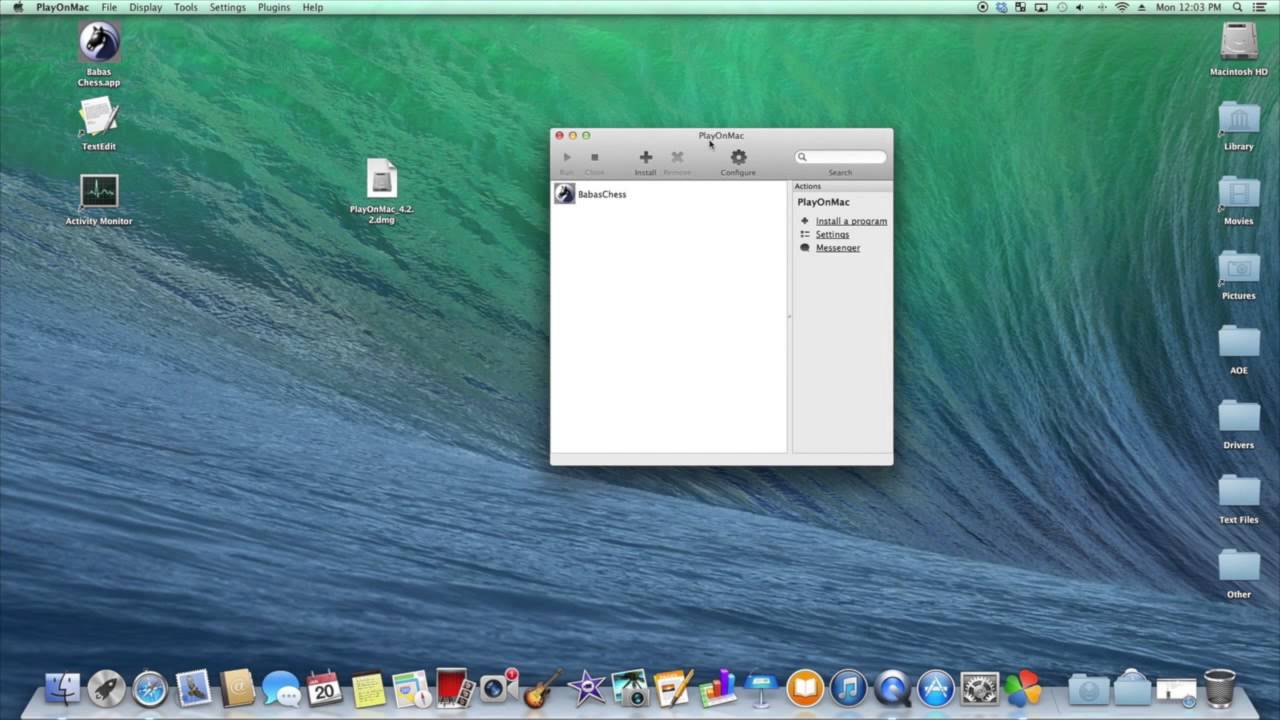Open Notification Center in menu bar
Viewport: 1280px width, 720px height.
pyautogui.click(x=1262, y=7)
